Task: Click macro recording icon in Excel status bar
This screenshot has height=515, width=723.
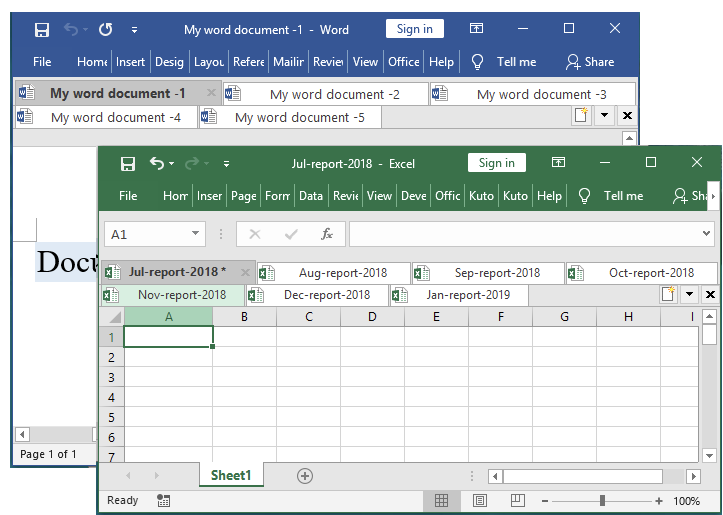Action: pyautogui.click(x=163, y=501)
